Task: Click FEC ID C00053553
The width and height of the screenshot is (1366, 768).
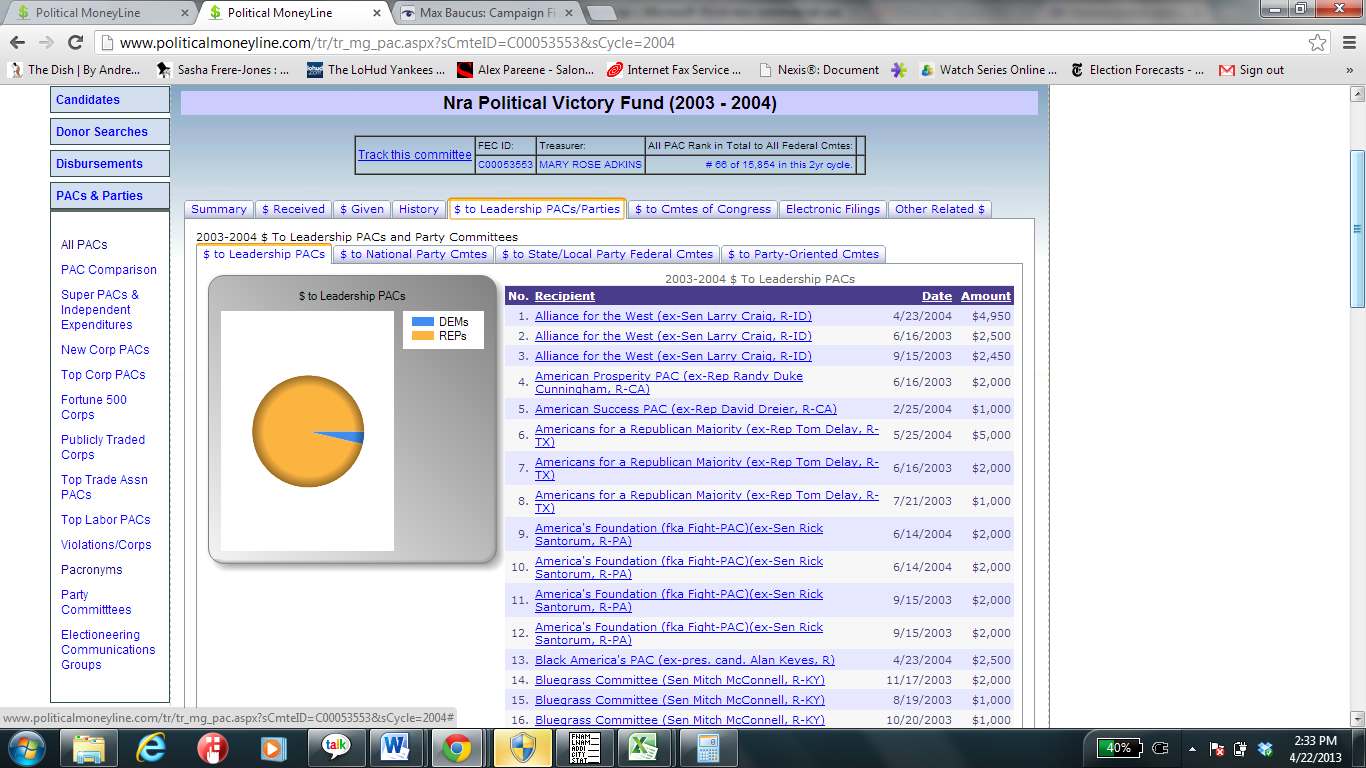Action: (x=505, y=165)
